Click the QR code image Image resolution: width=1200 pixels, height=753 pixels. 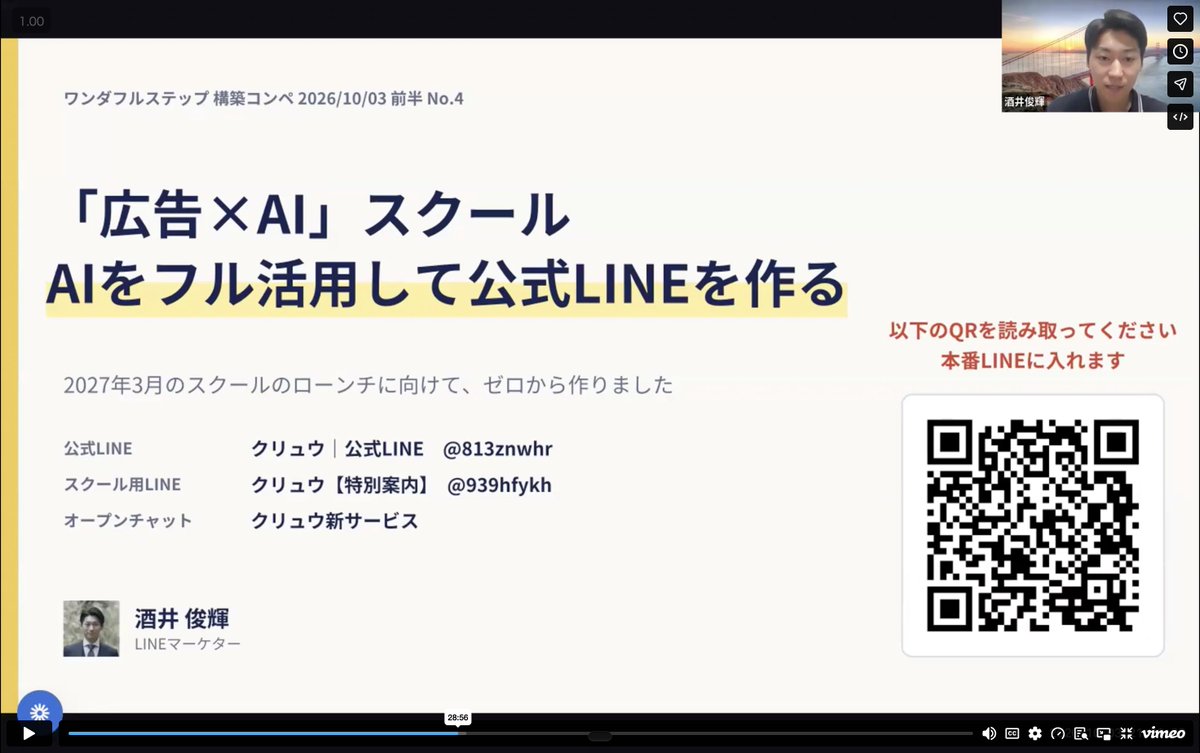[1033, 525]
